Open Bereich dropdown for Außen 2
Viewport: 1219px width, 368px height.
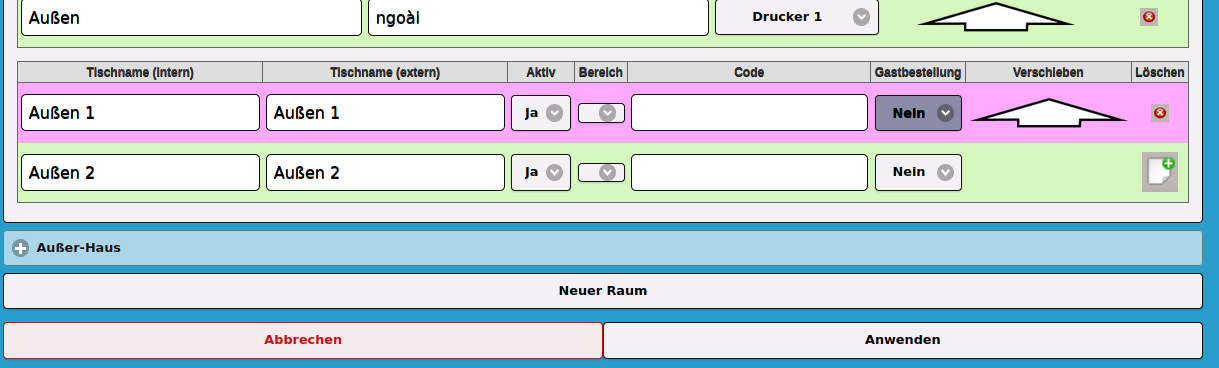601,172
